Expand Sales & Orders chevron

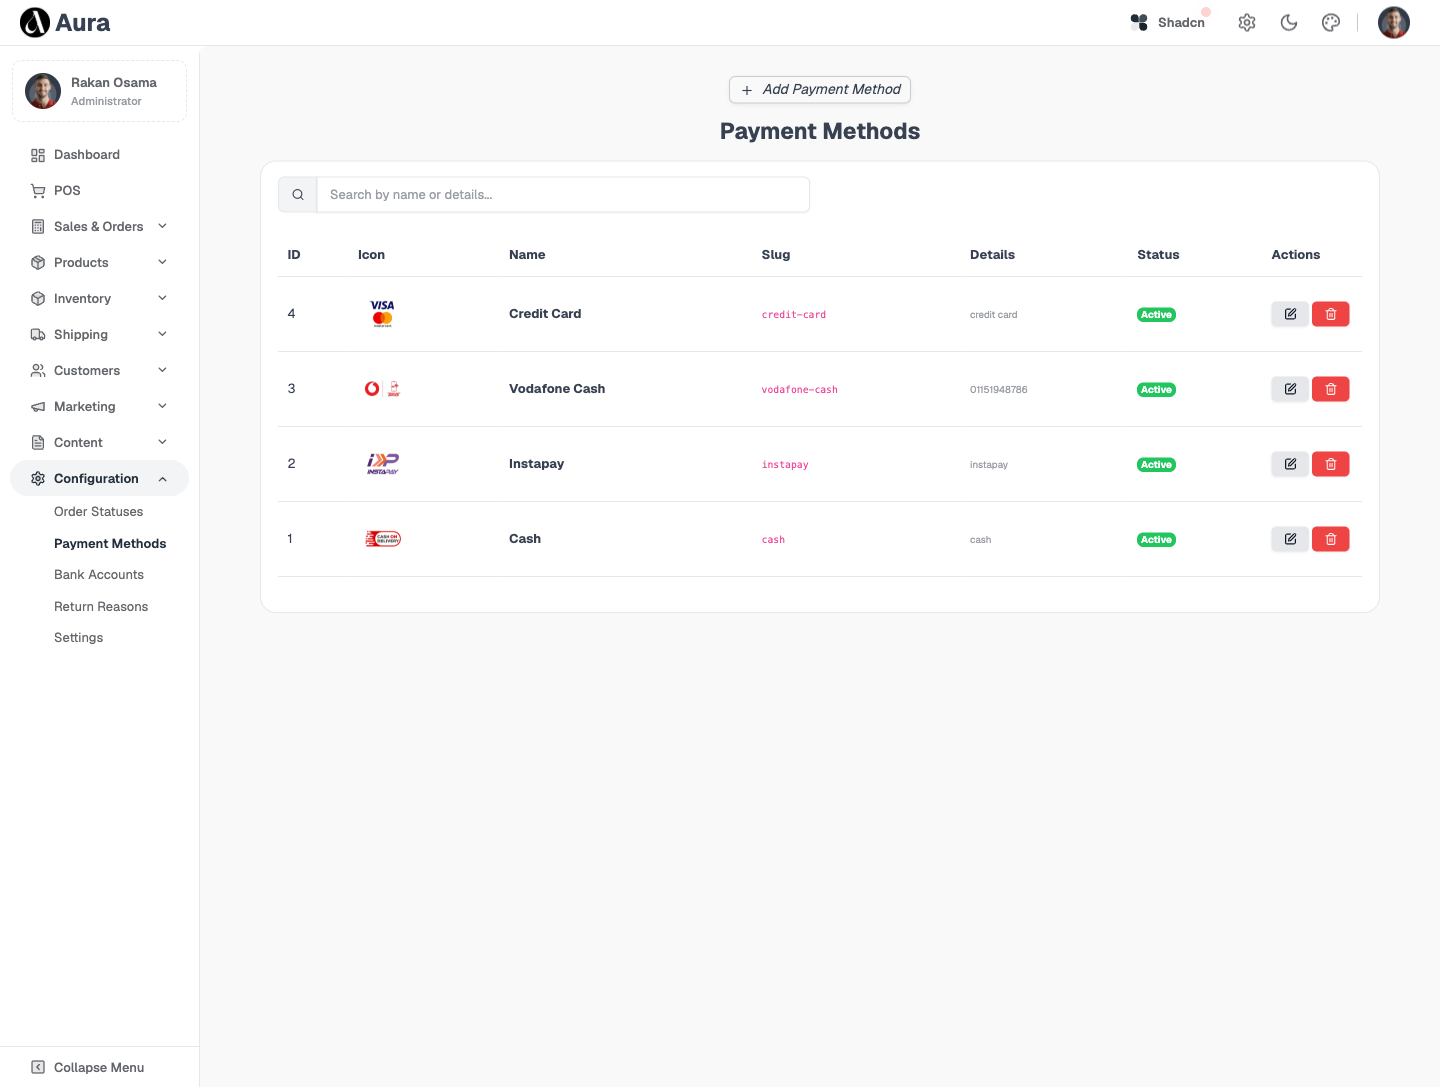click(162, 226)
